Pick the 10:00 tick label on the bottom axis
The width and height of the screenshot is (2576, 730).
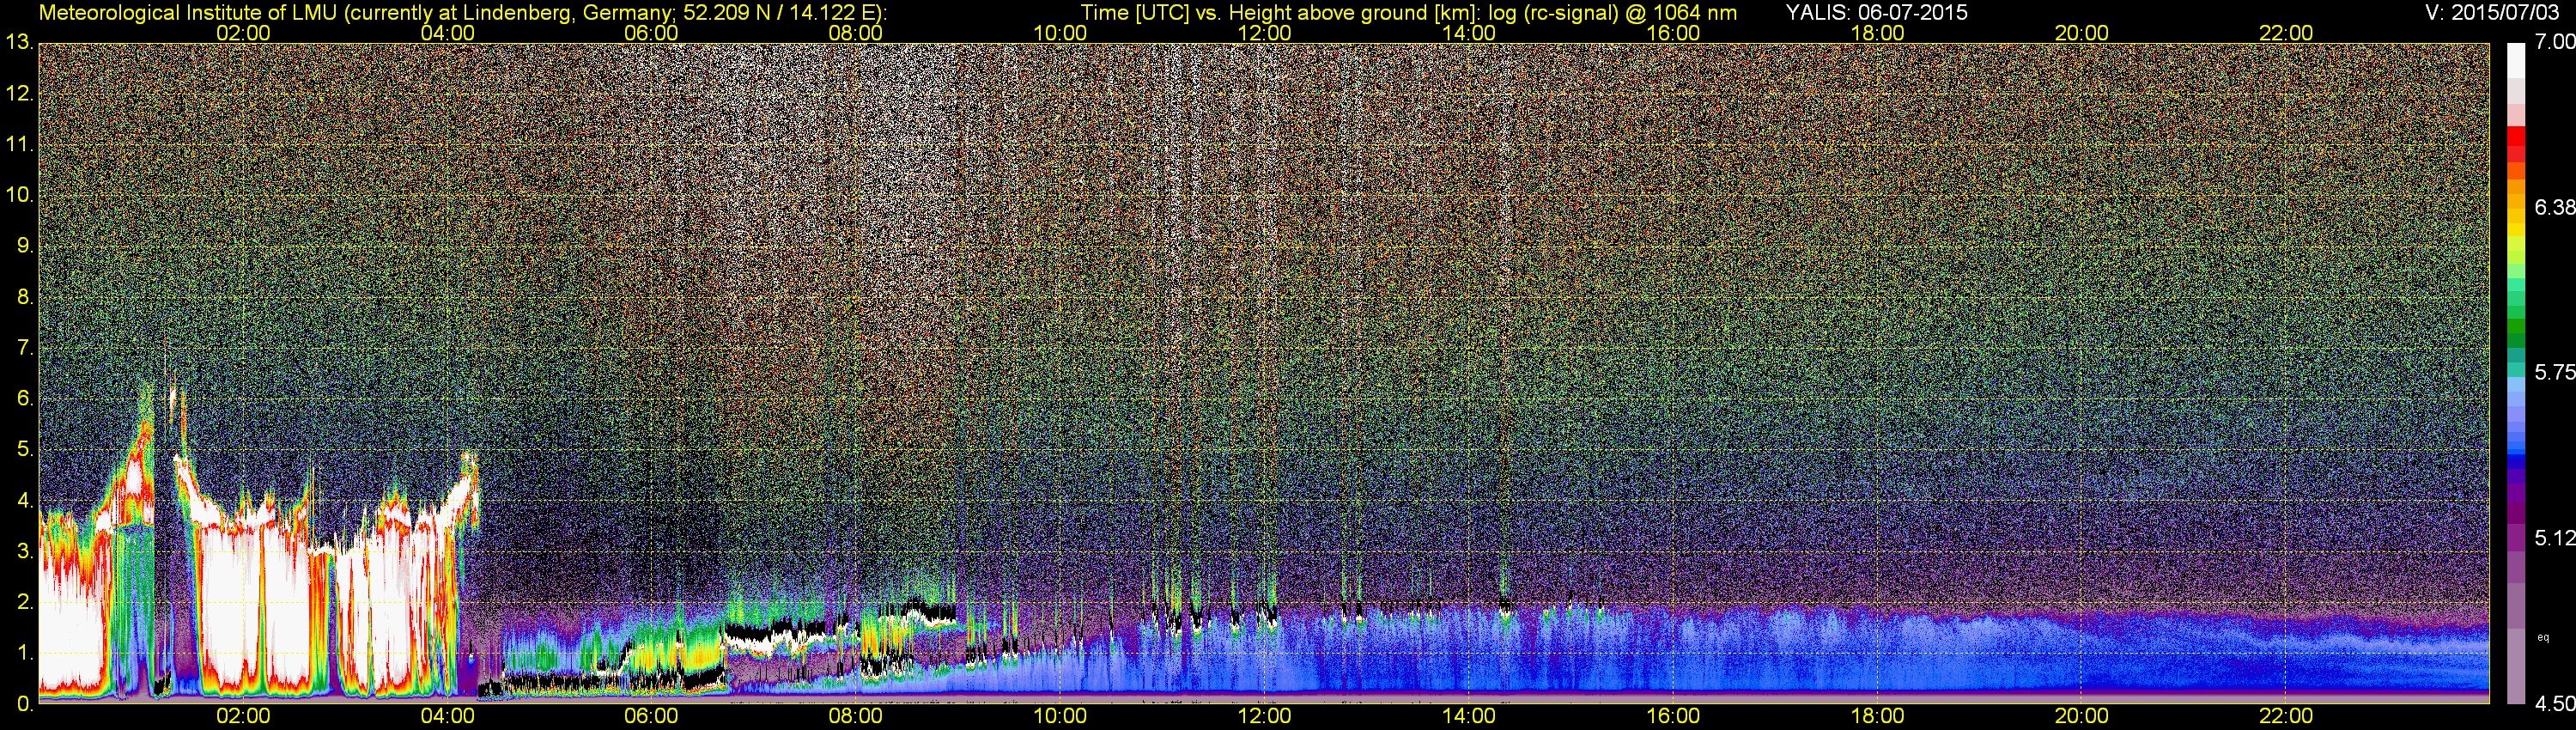[1060, 716]
